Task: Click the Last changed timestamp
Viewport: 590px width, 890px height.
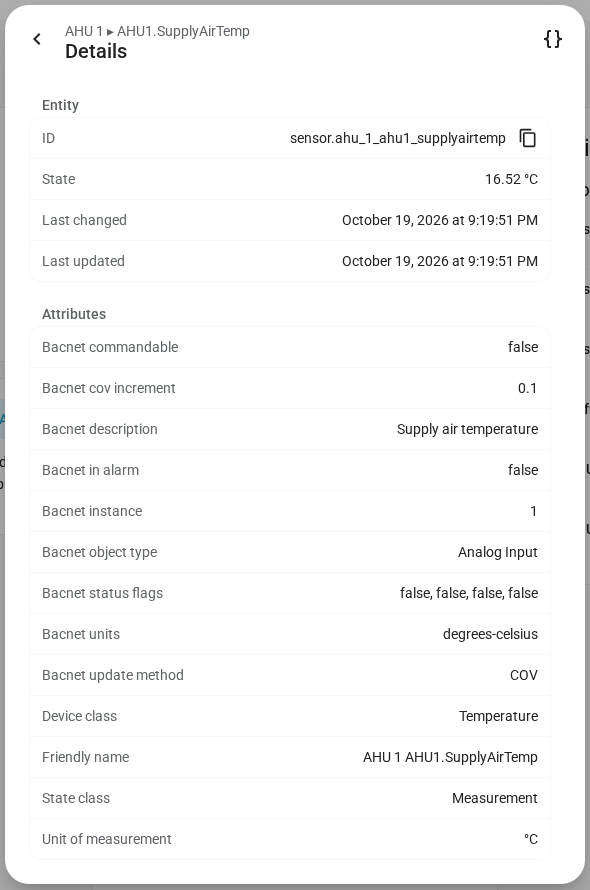Action: (440, 220)
